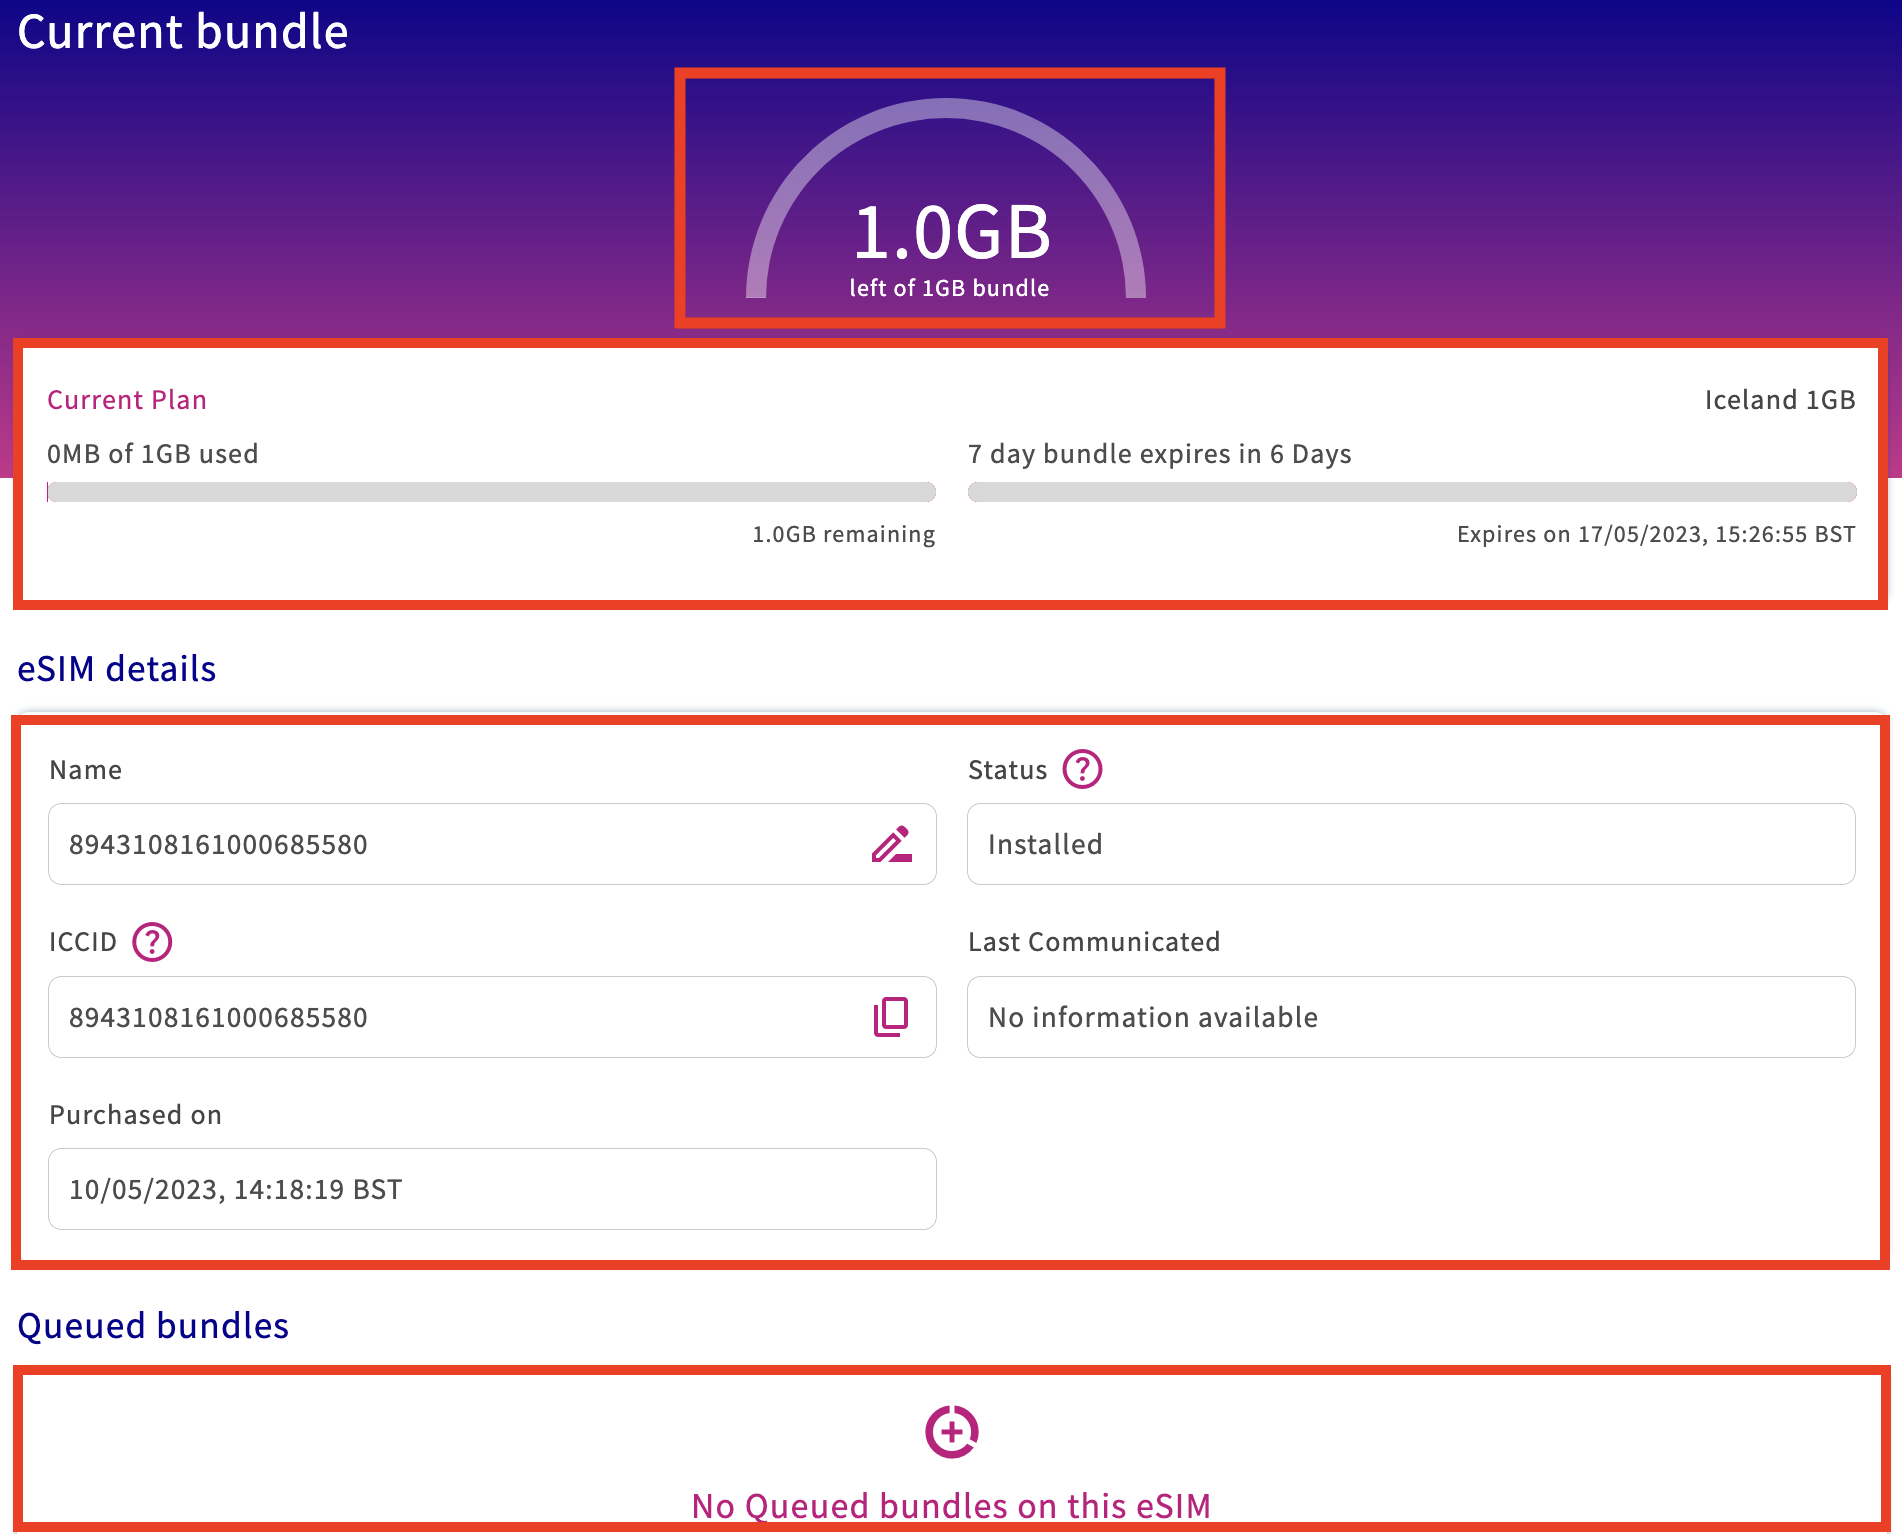
Task: Click the add queued bundle plus icon
Action: [951, 1432]
